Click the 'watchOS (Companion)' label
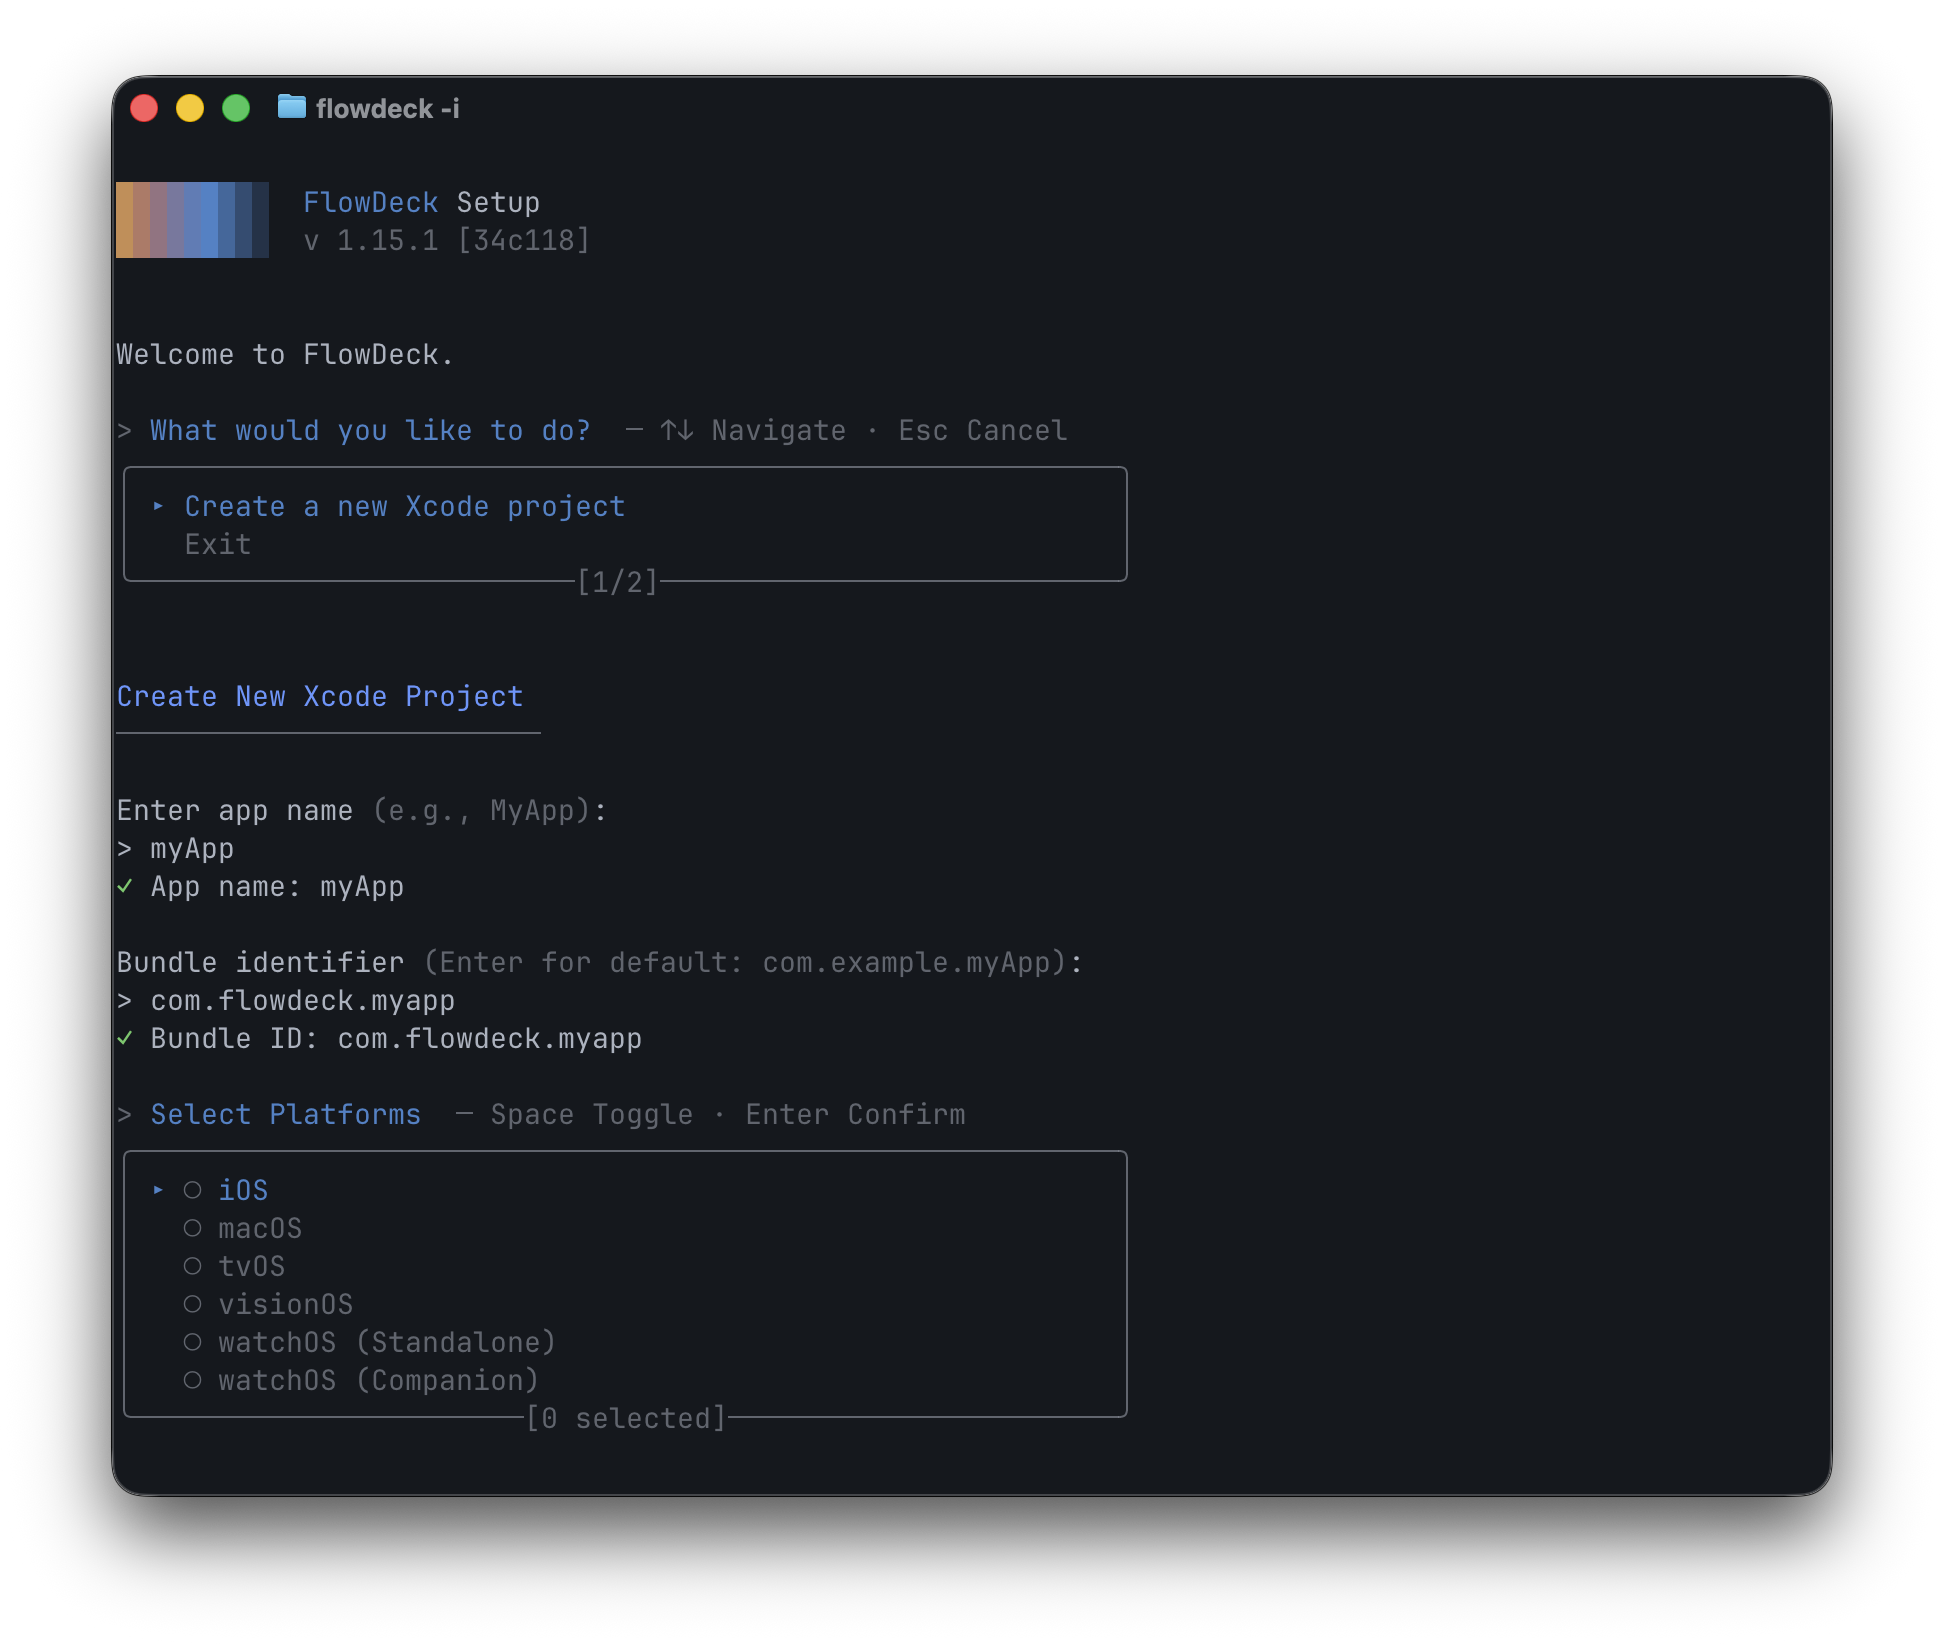Image resolution: width=1944 pixels, height=1644 pixels. pos(379,1380)
